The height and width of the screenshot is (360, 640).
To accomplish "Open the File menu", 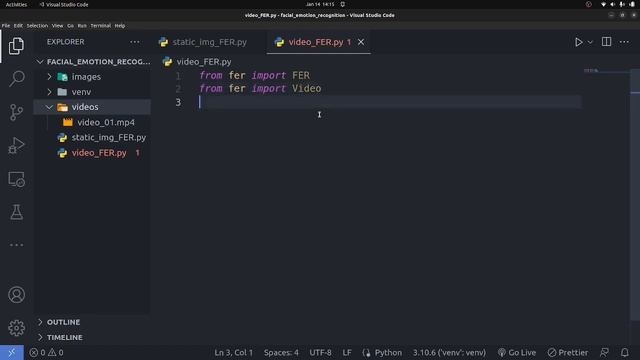I will [x=6, y=25].
